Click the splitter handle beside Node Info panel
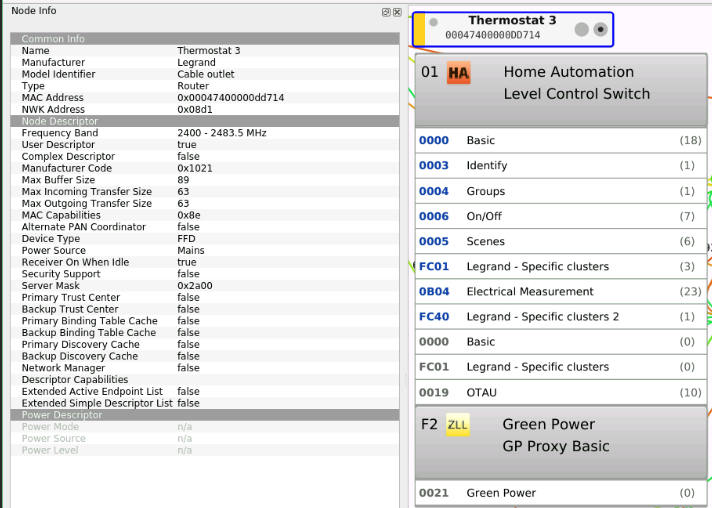Screen dimensions: 712x508 (405, 380)
